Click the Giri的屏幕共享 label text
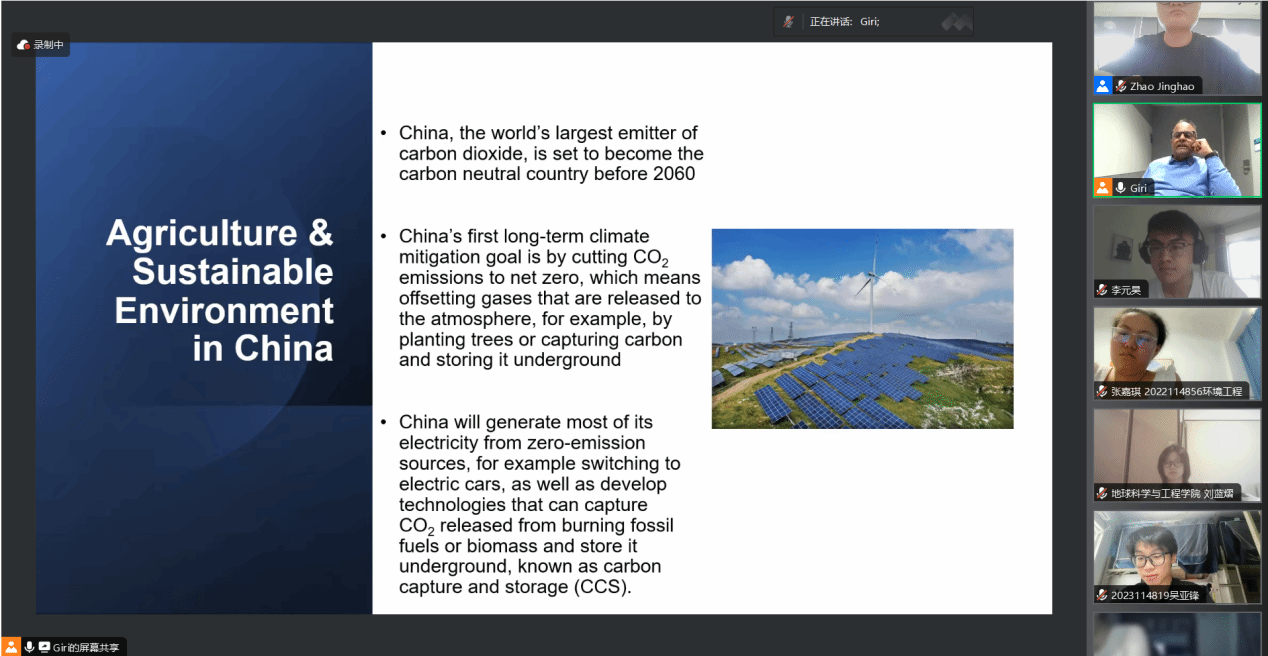Image resolution: width=1268 pixels, height=656 pixels. (x=87, y=647)
